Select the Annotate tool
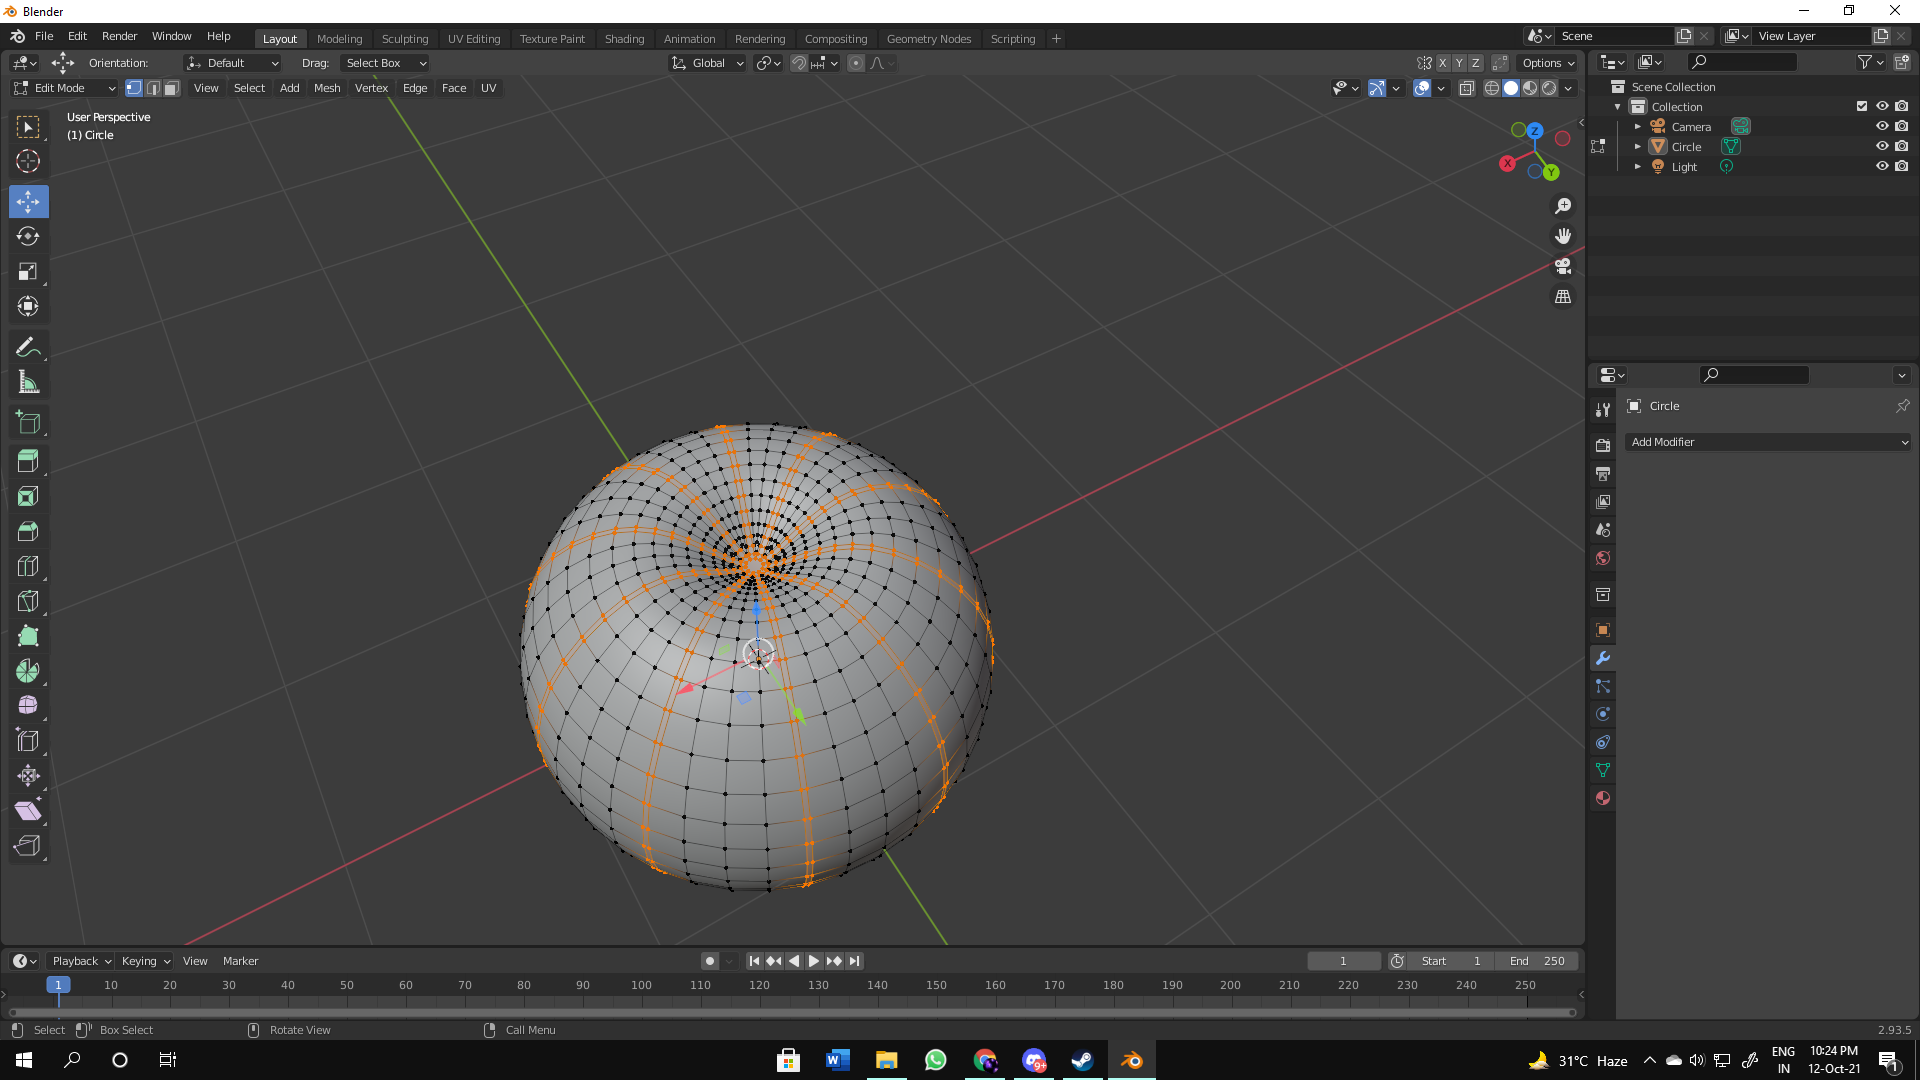Screen dimensions: 1920x1080 pos(28,347)
